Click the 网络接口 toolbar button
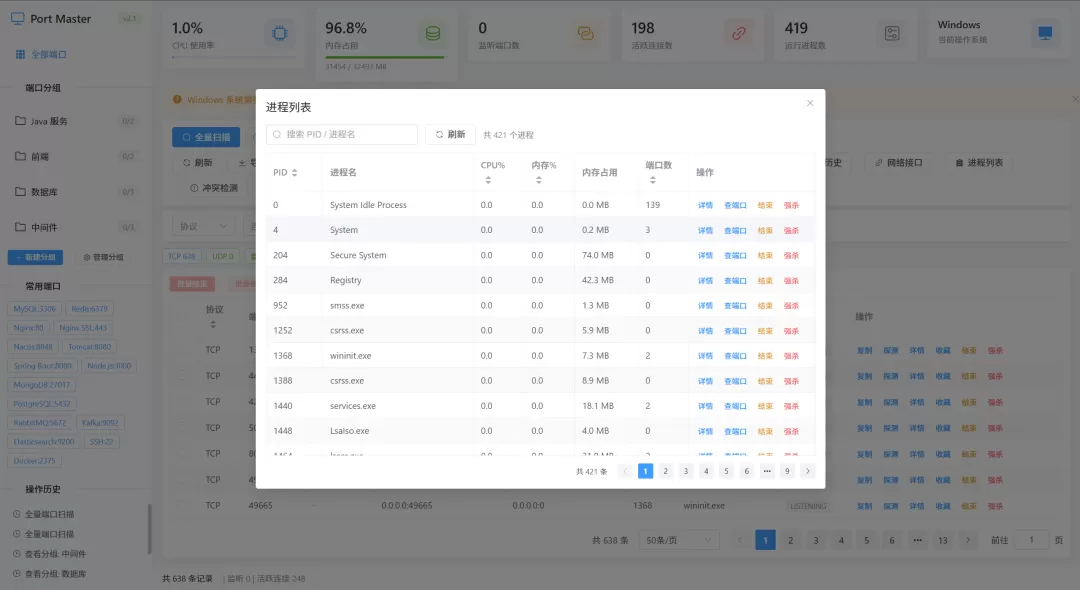The width and height of the screenshot is (1080, 590). tap(899, 163)
